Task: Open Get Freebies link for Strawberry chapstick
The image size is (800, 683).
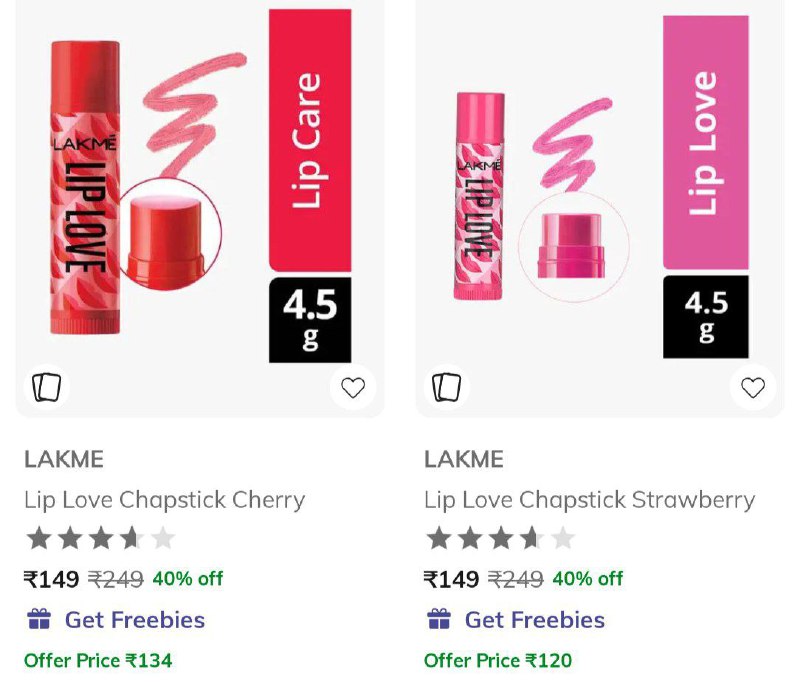Action: [x=535, y=620]
